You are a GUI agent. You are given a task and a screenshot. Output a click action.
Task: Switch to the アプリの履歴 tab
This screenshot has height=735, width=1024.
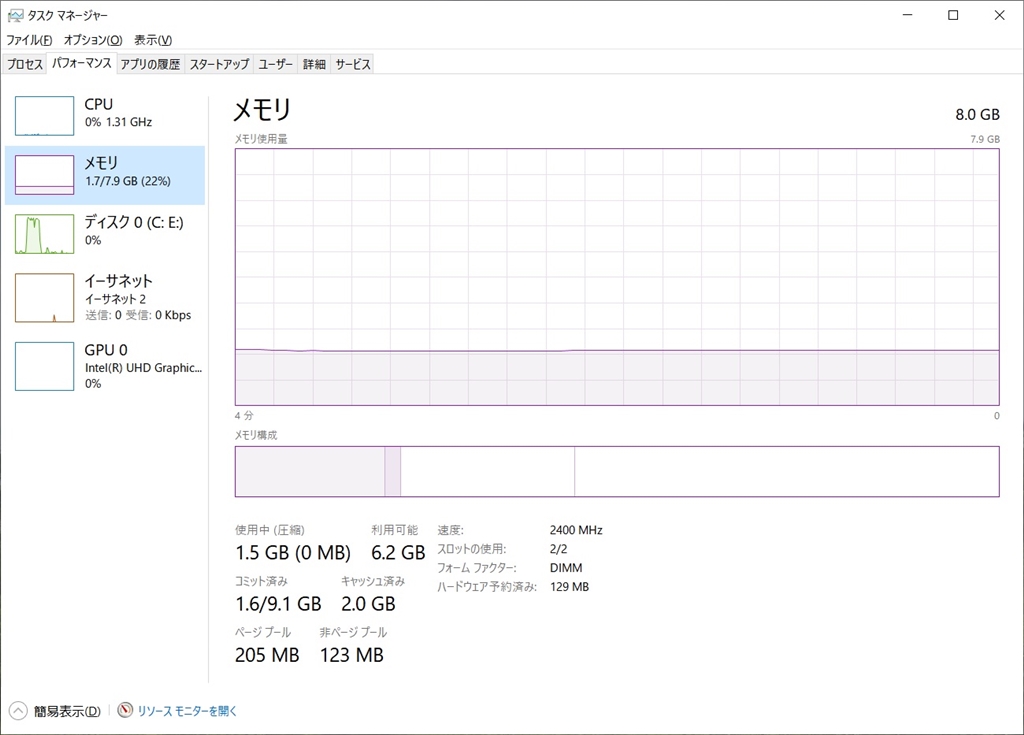(x=150, y=64)
